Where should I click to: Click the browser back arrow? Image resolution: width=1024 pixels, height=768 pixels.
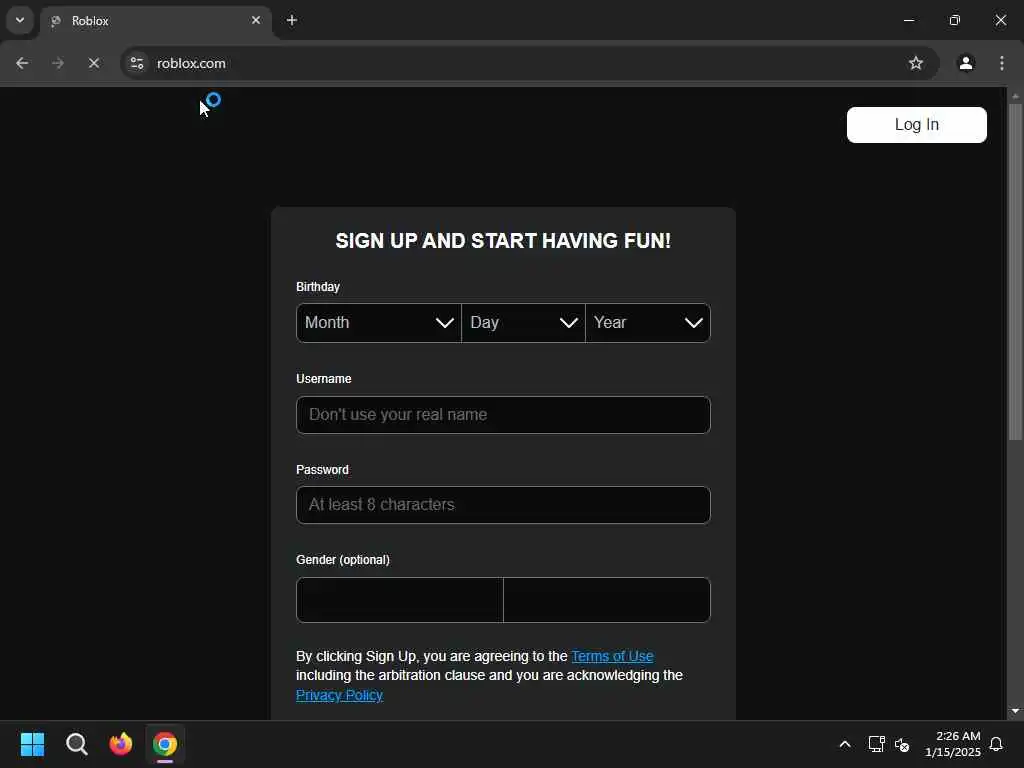(x=22, y=63)
